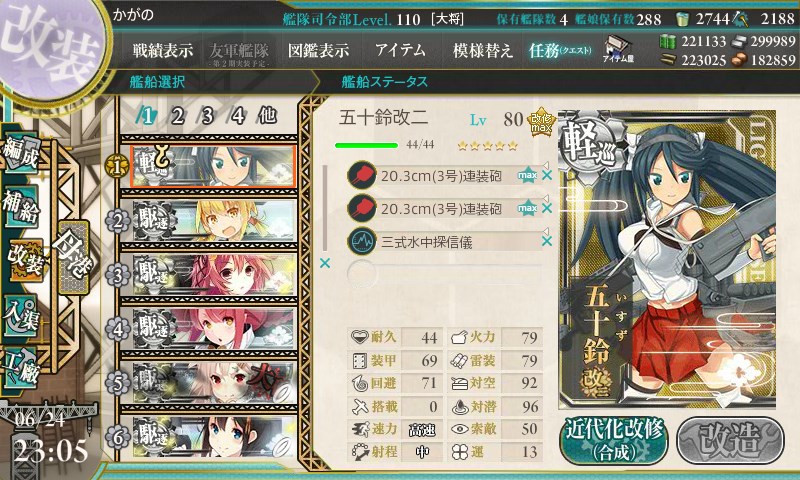Viewport: 800px width, 480px height.
Task: Remove the first 20.3cm(3号)連装砲 with its X
Action: click(547, 175)
